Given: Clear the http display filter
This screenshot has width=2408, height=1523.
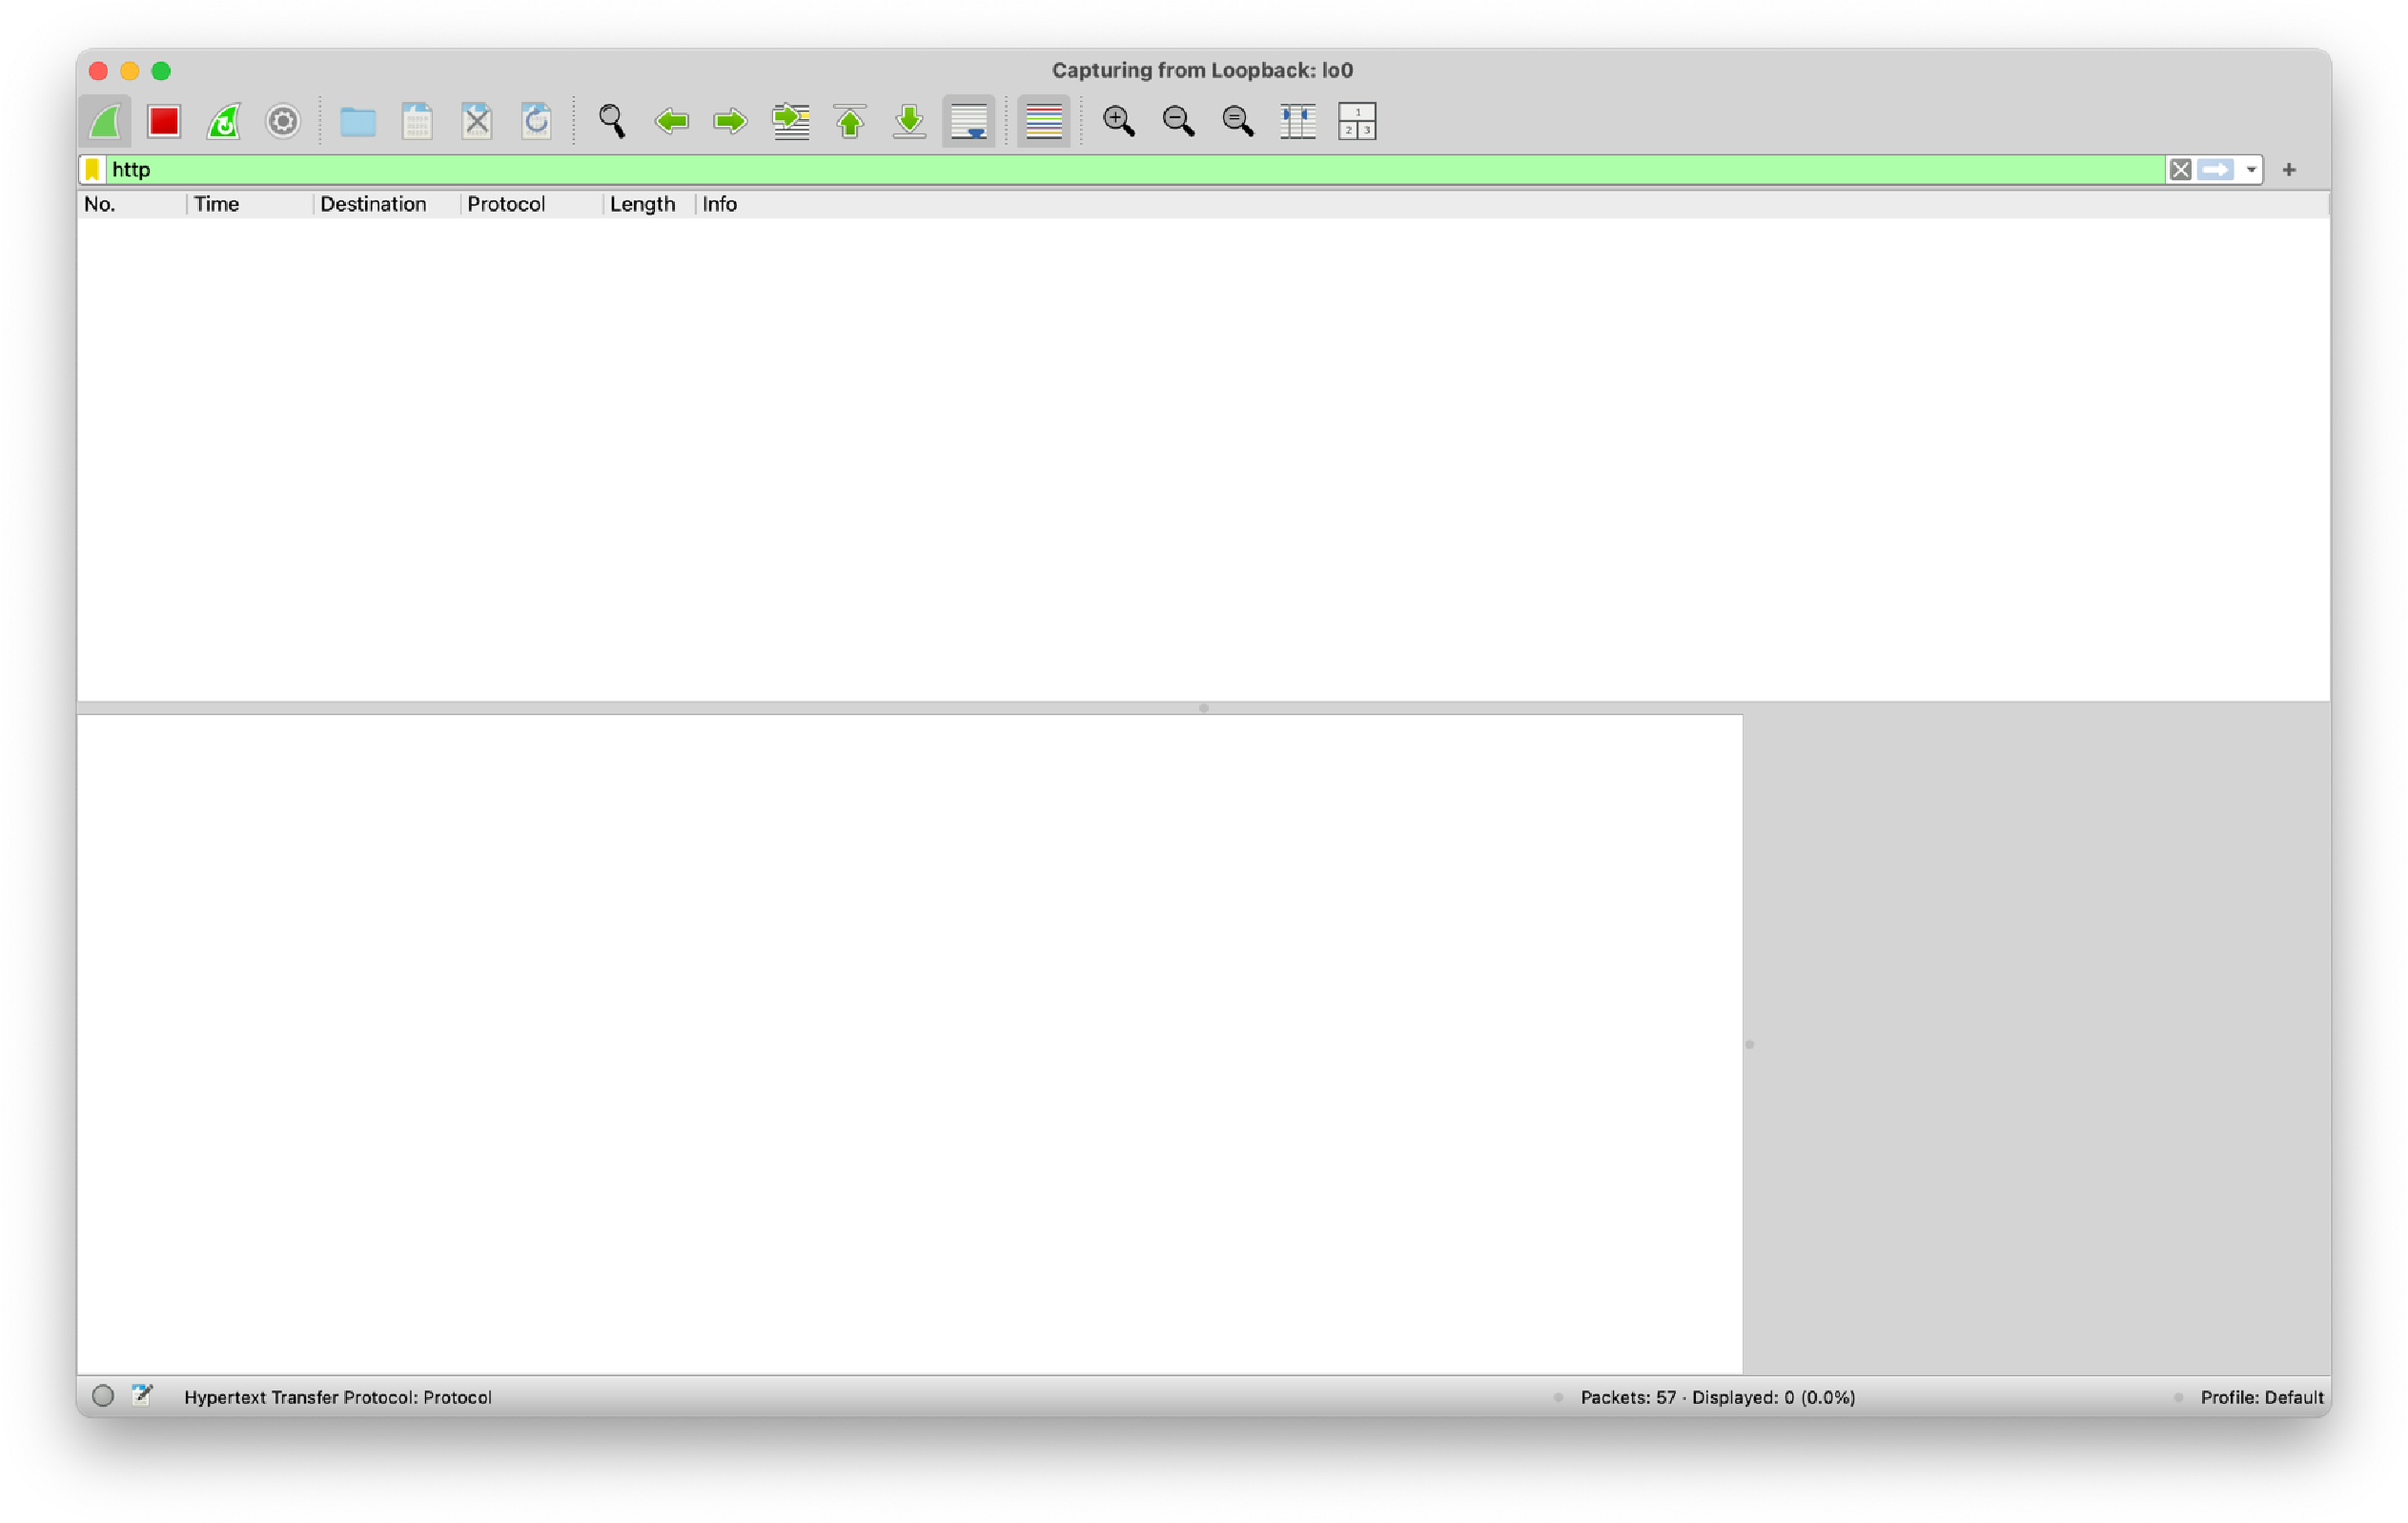Looking at the screenshot, I should [2180, 169].
